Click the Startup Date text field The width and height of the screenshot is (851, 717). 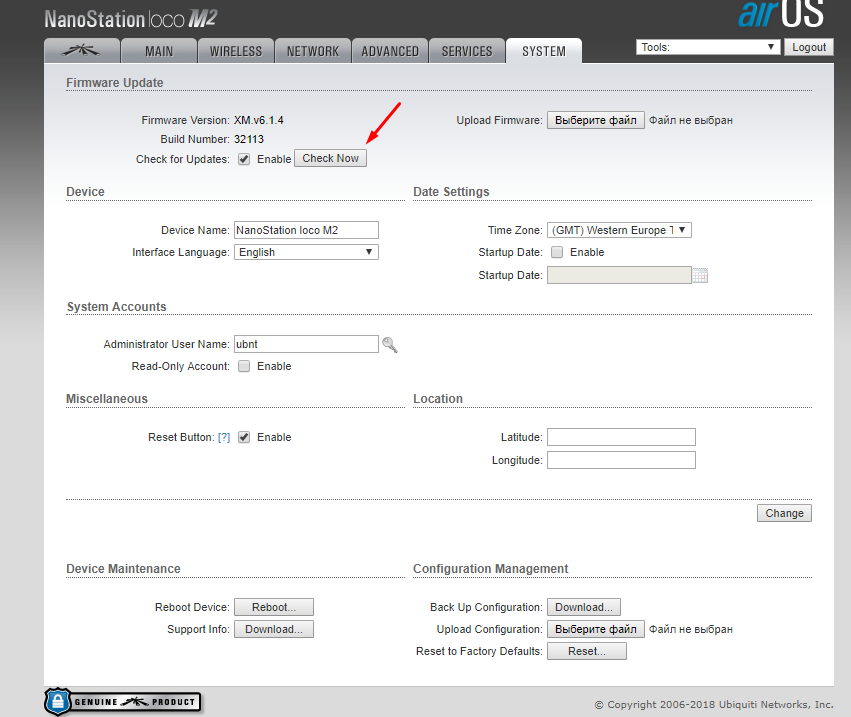[x=619, y=275]
